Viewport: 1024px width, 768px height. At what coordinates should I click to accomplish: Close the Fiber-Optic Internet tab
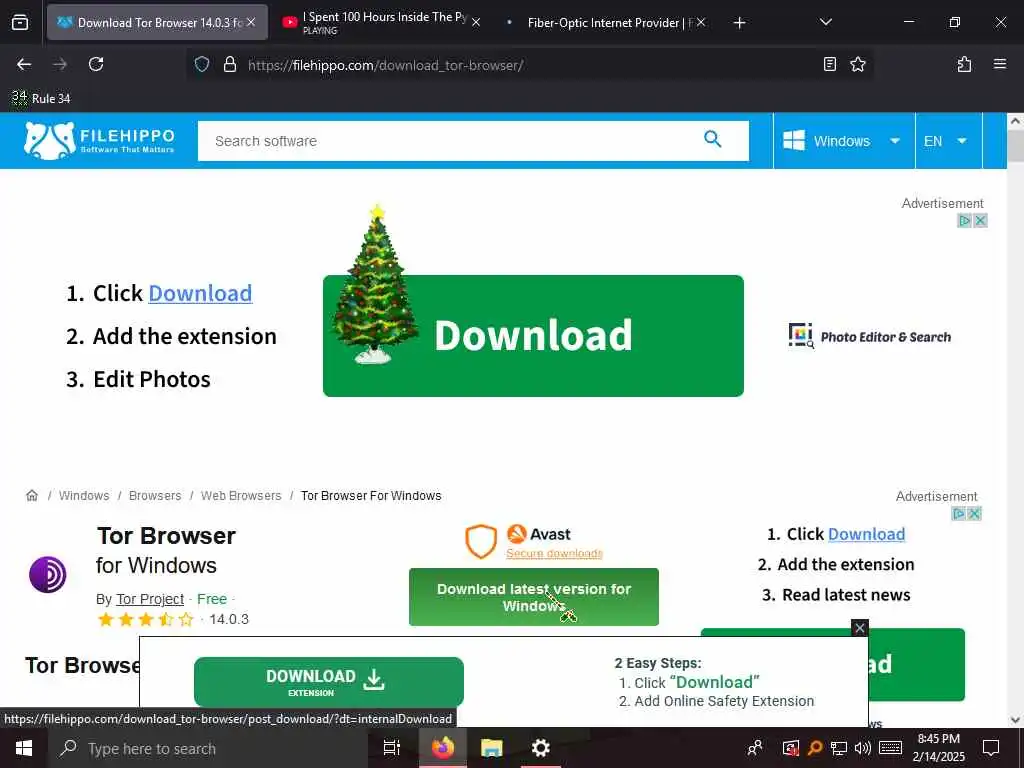point(701,22)
